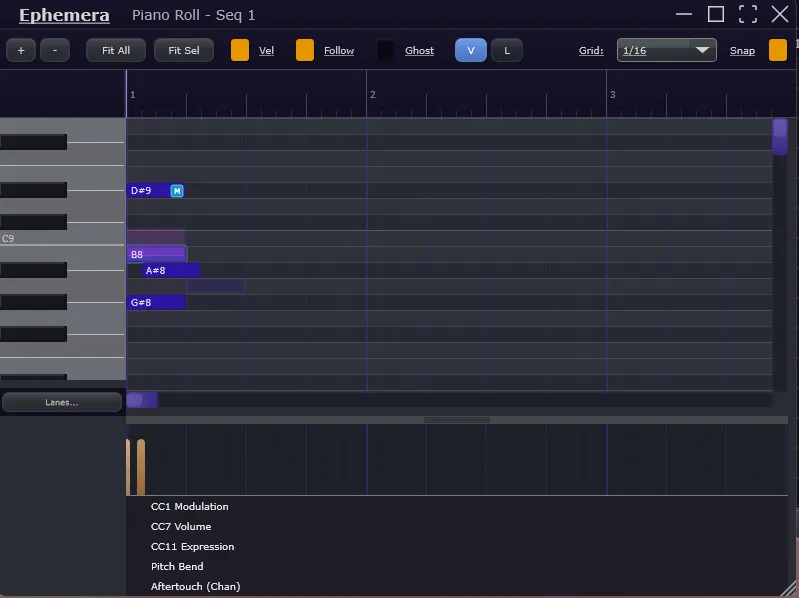Click the horizontal scrollbar thumb
The image size is (799, 598).
point(141,400)
